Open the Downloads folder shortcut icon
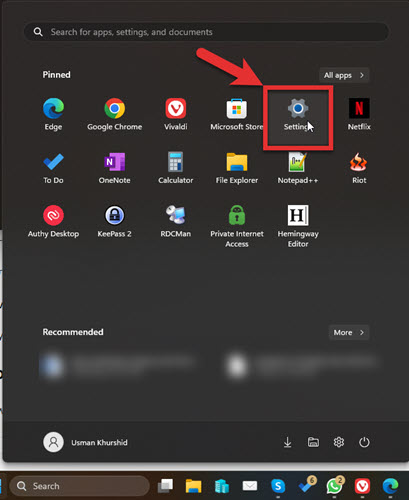Viewport: 409px width, 500px height. 287,442
